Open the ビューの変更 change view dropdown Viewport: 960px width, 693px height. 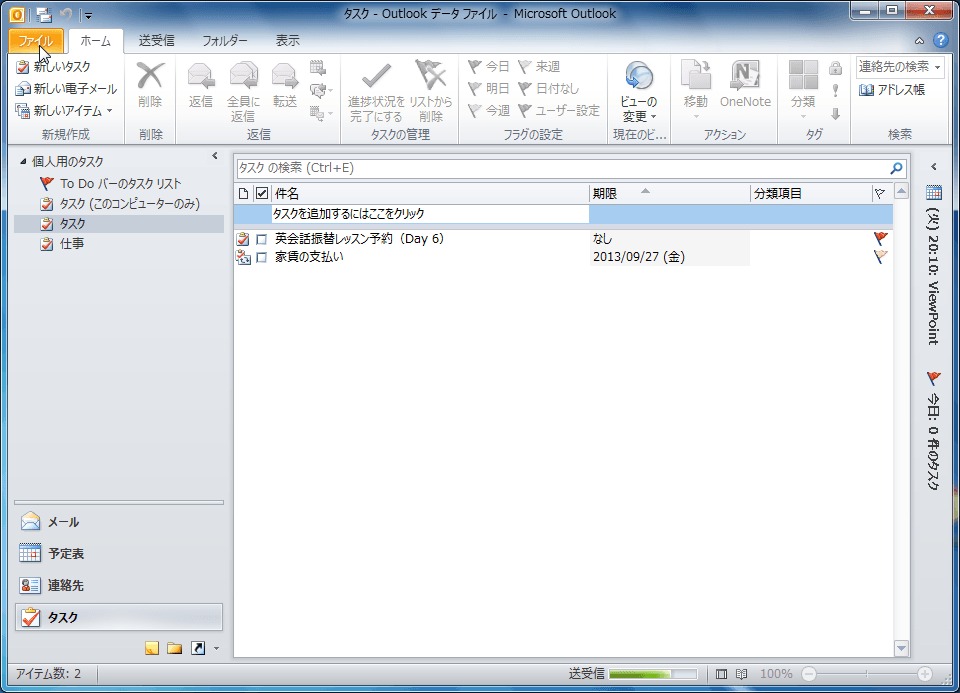[x=639, y=92]
